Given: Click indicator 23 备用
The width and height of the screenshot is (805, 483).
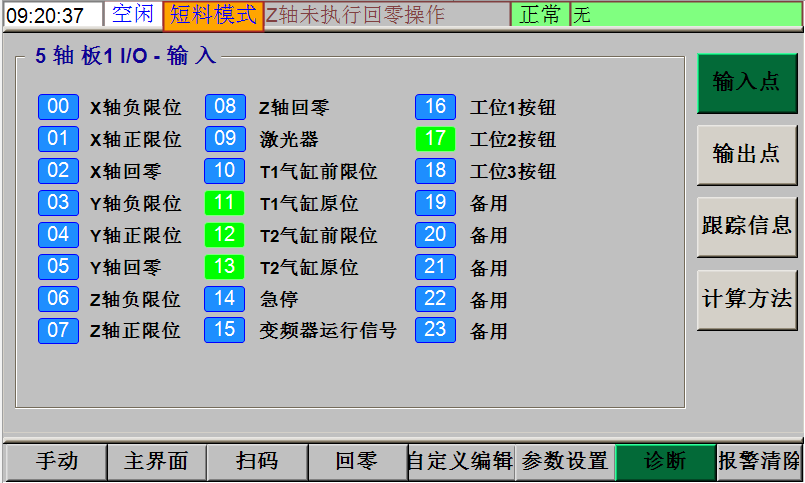Looking at the screenshot, I should [x=435, y=330].
